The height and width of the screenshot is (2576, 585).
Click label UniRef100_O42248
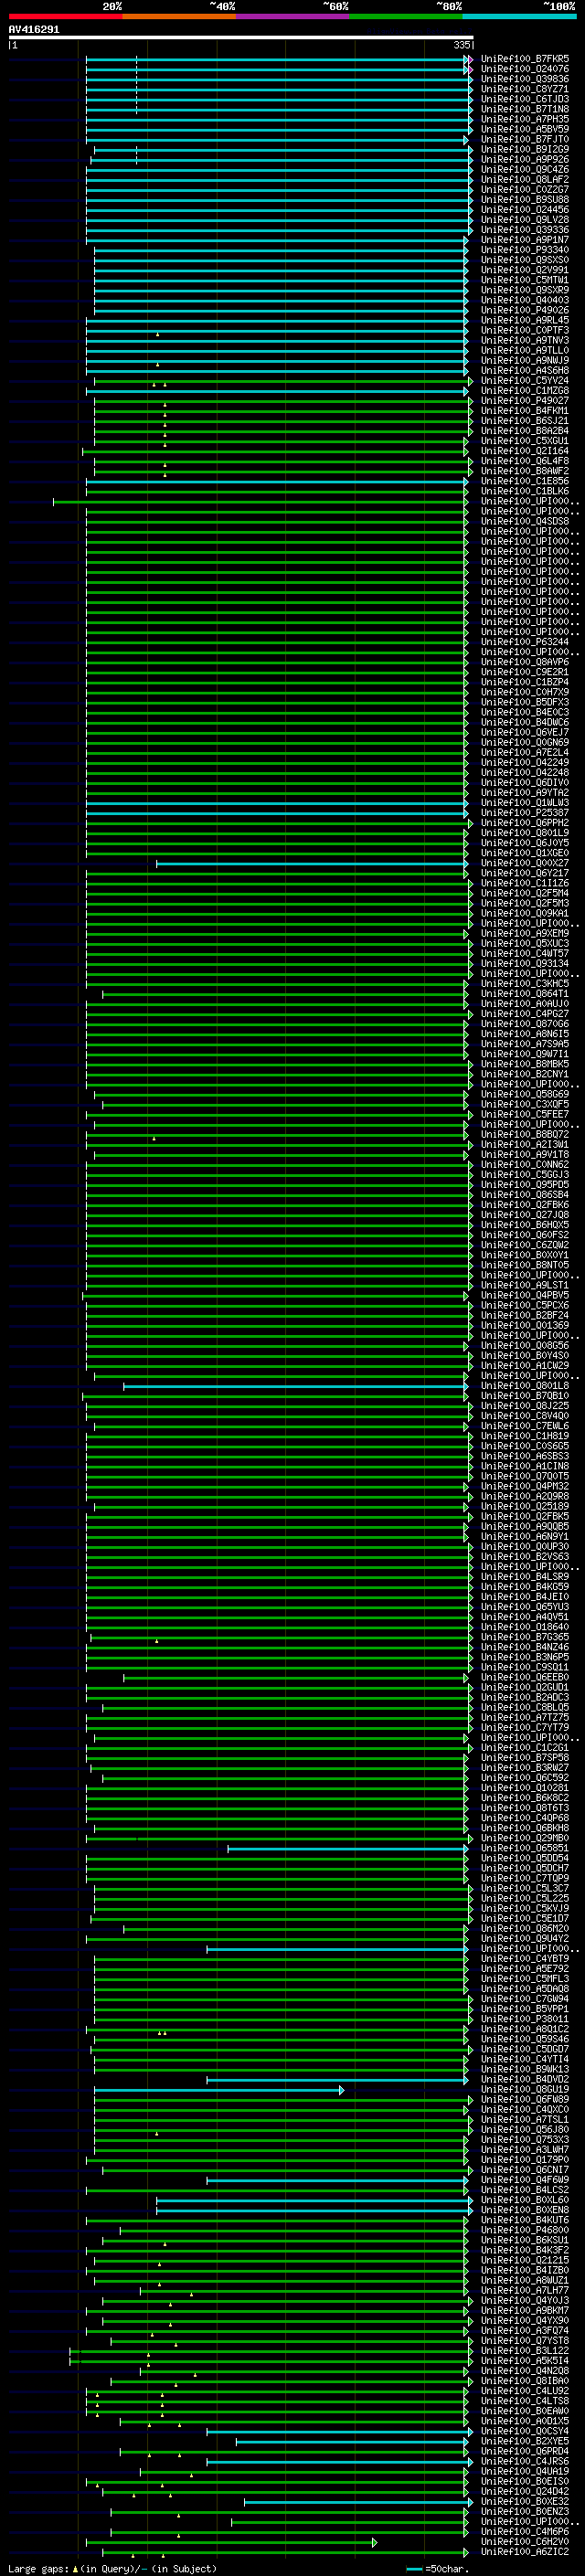(x=525, y=772)
